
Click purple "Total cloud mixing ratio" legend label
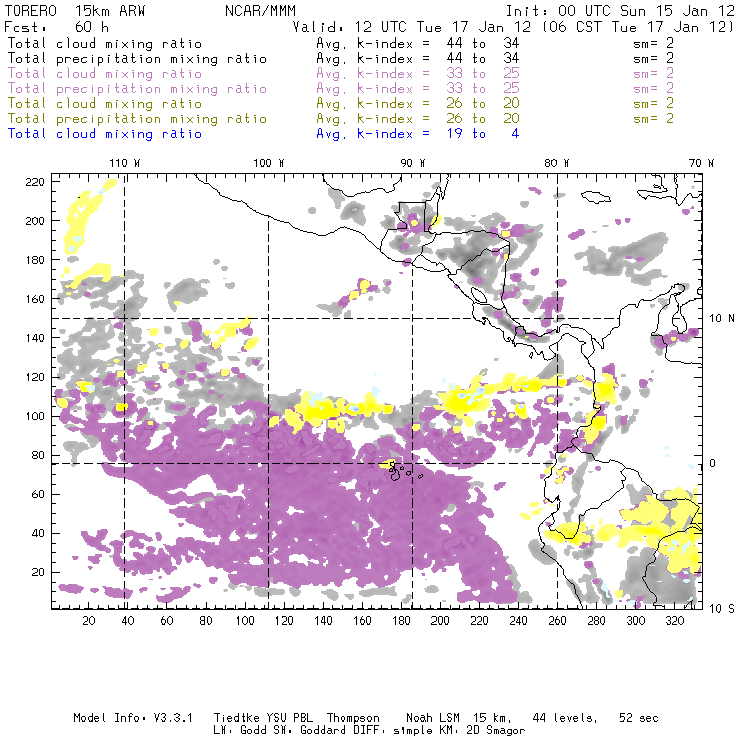pyautogui.click(x=105, y=74)
